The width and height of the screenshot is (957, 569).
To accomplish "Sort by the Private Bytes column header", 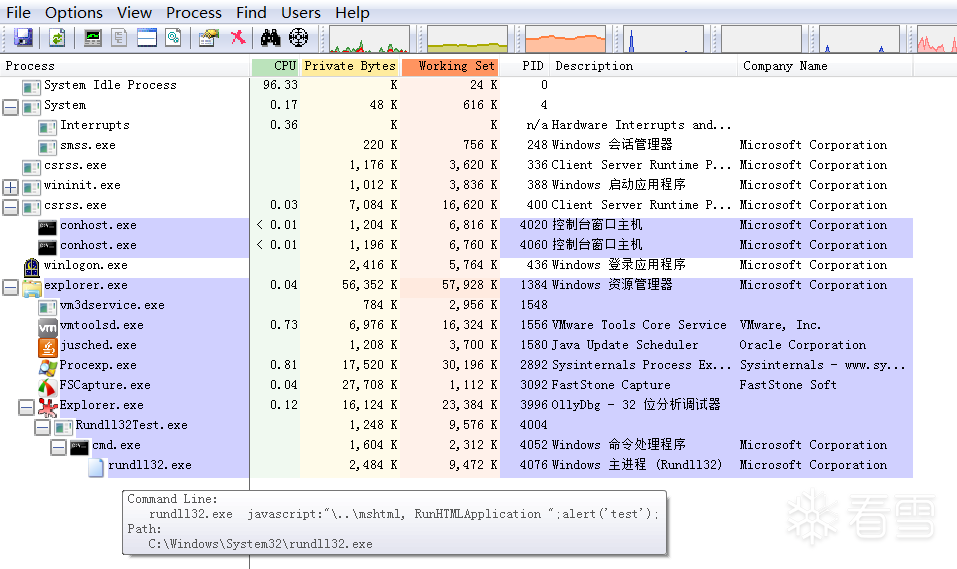I will pos(350,66).
